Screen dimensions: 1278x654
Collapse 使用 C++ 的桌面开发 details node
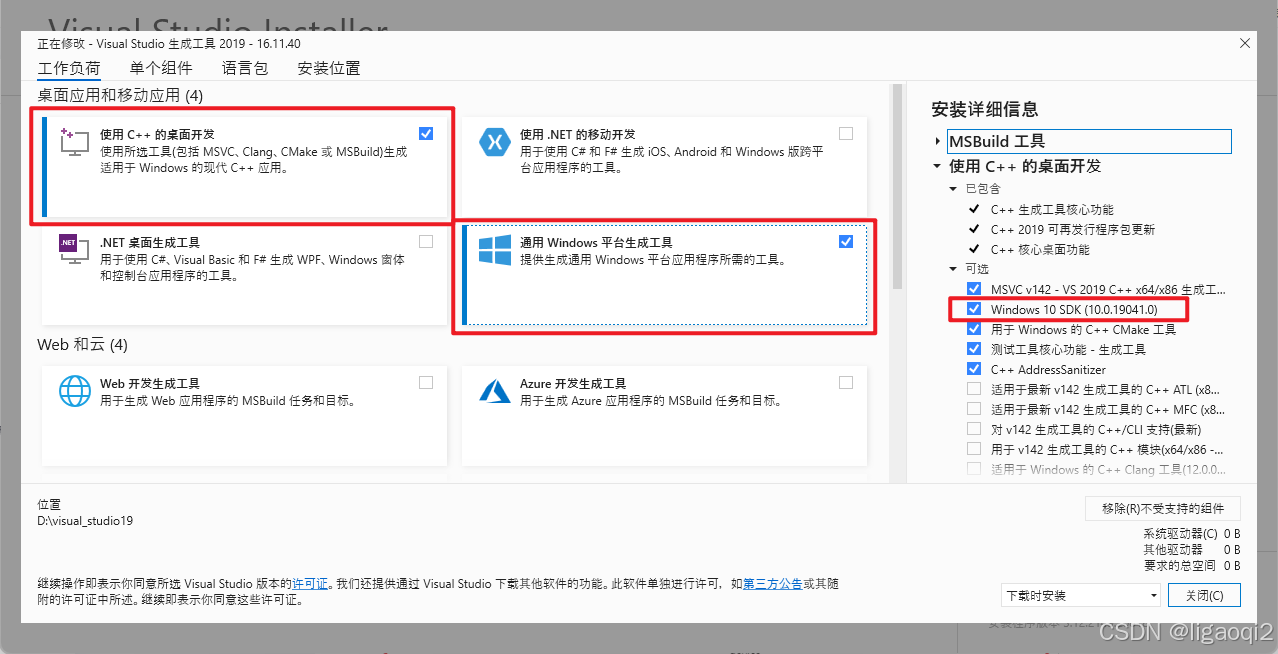[938, 166]
